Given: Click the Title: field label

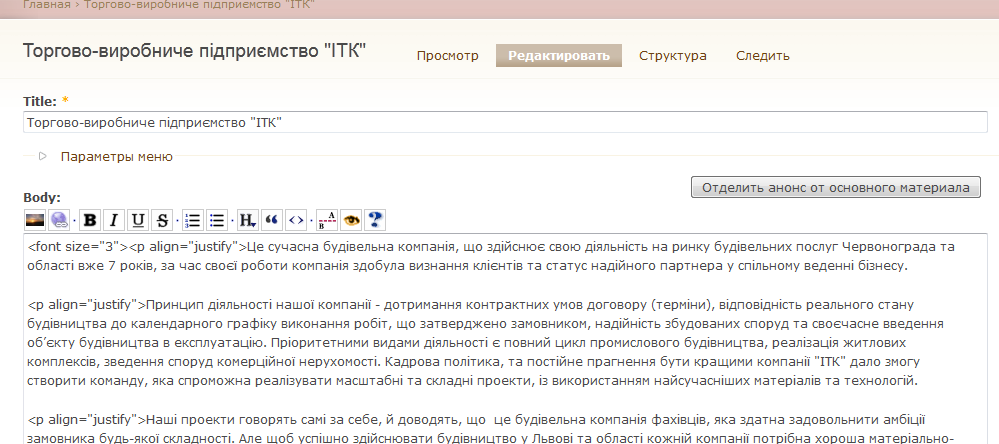Looking at the screenshot, I should (x=40, y=101).
